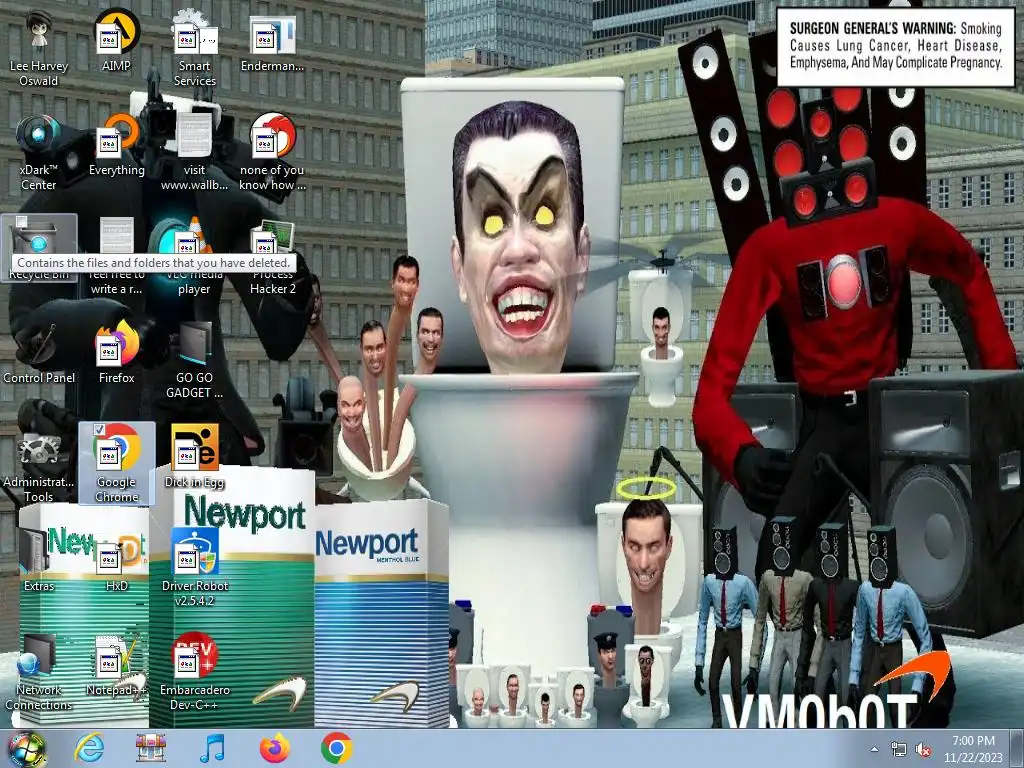Image resolution: width=1024 pixels, height=768 pixels.
Task: Open the Control Panel desktop icon
Action: click(x=39, y=353)
